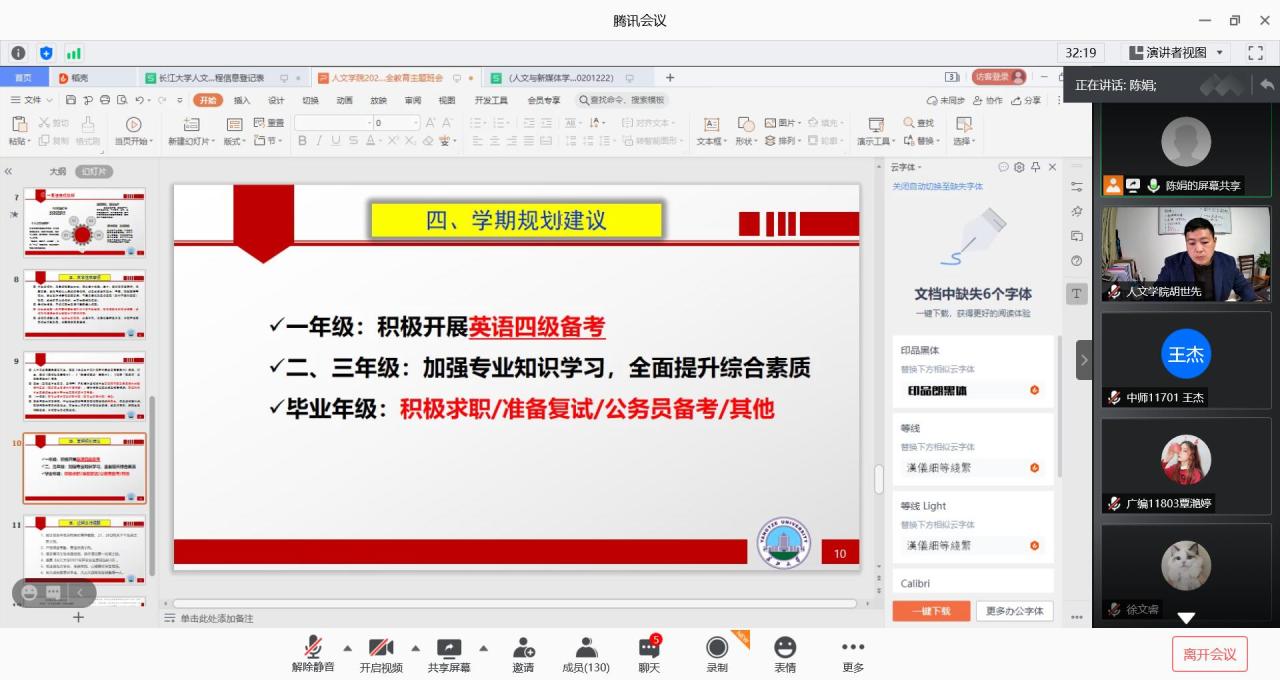Expand audio options arrow beside 解除静音
The height and width of the screenshot is (680, 1280).
(x=348, y=647)
